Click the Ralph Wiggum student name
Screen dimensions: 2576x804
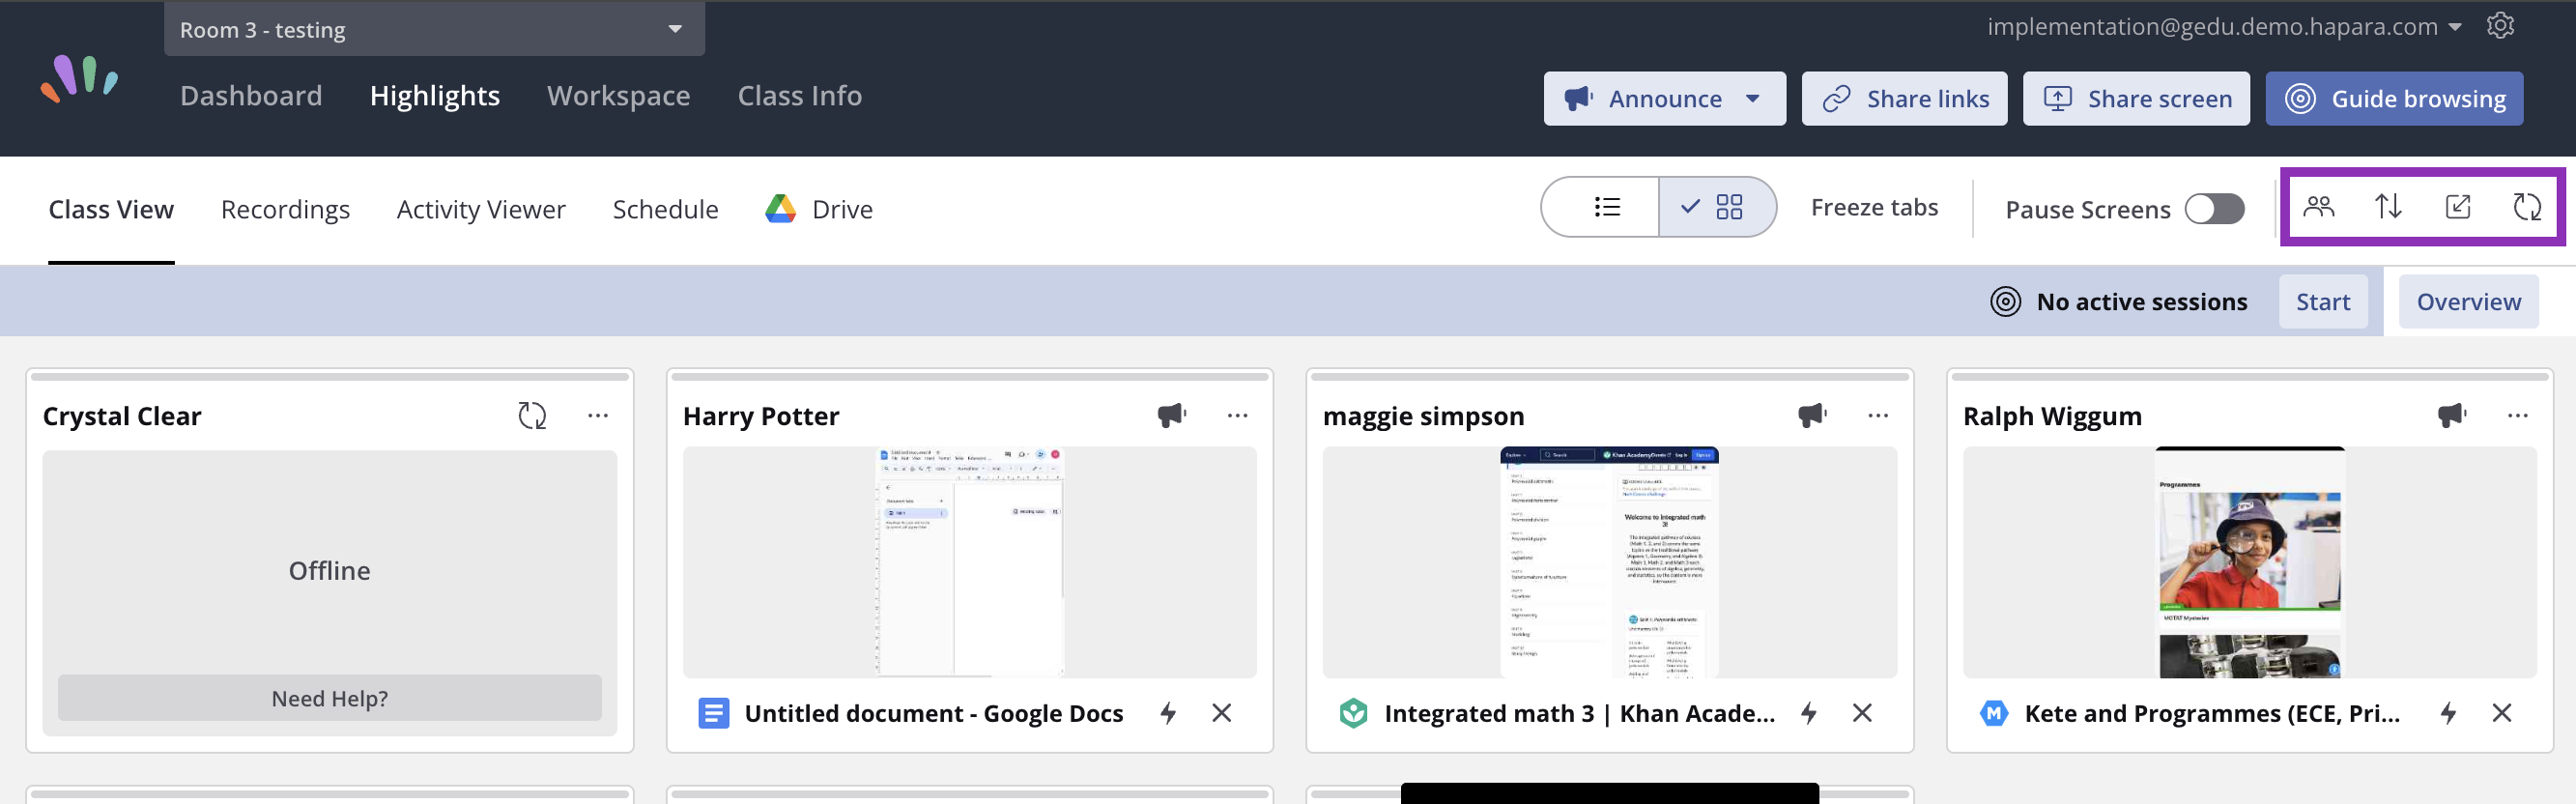[2052, 415]
